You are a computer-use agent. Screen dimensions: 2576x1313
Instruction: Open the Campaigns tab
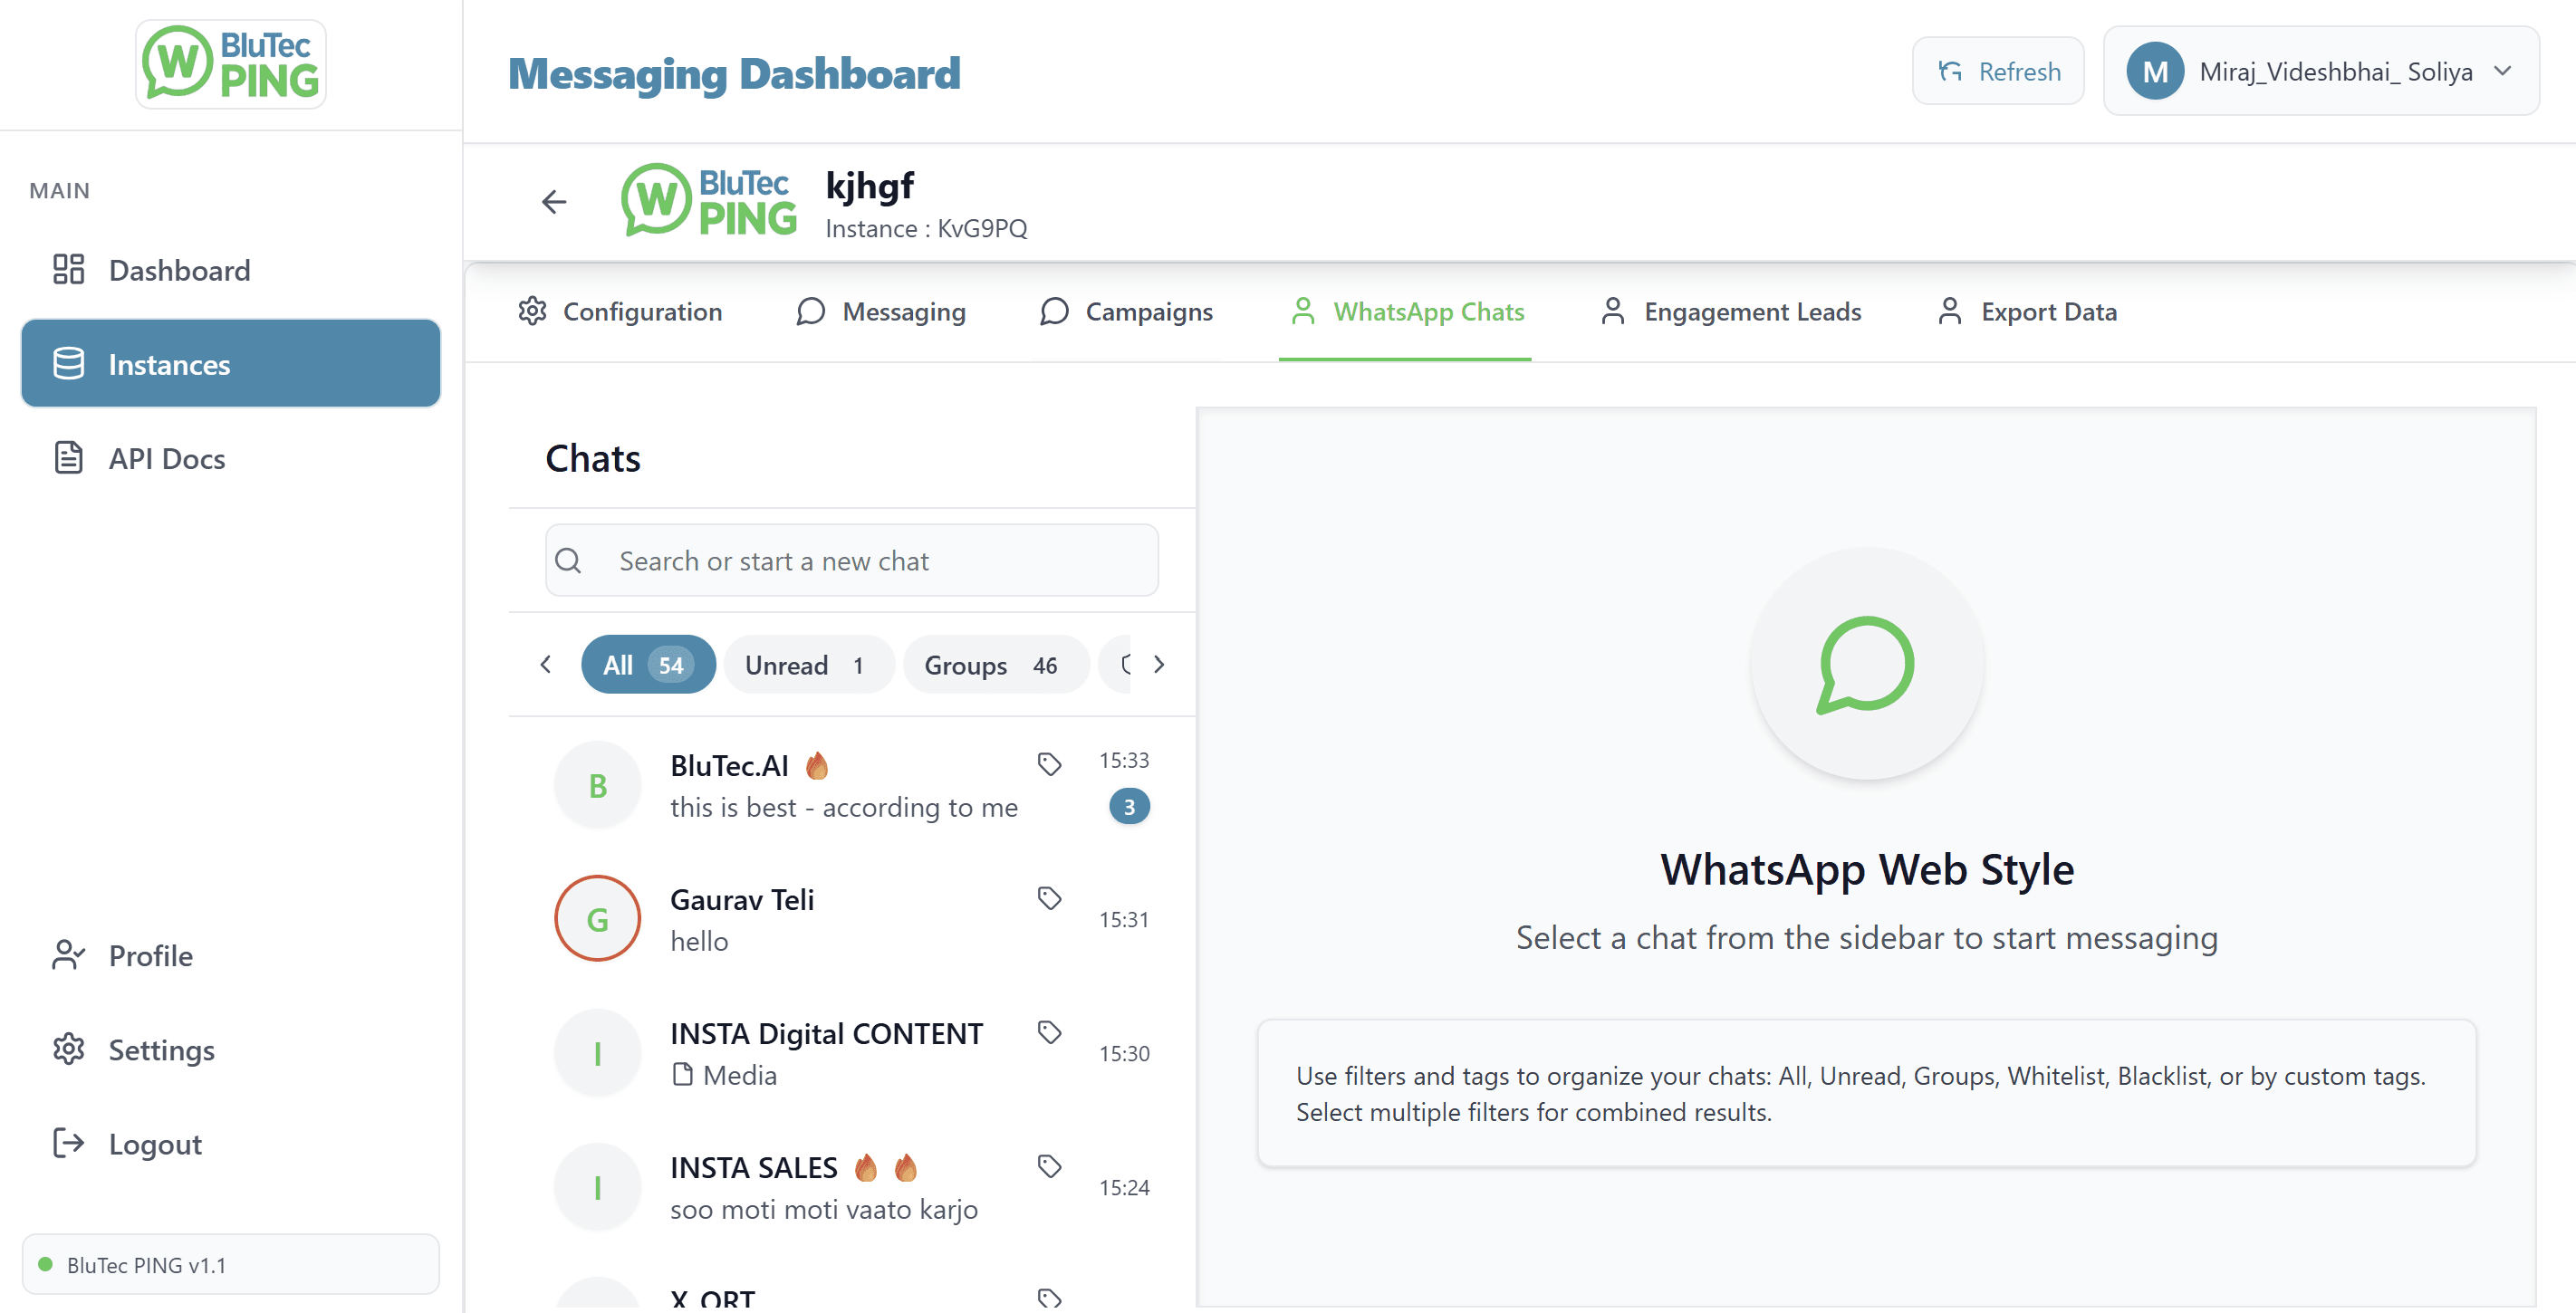click(x=1127, y=312)
